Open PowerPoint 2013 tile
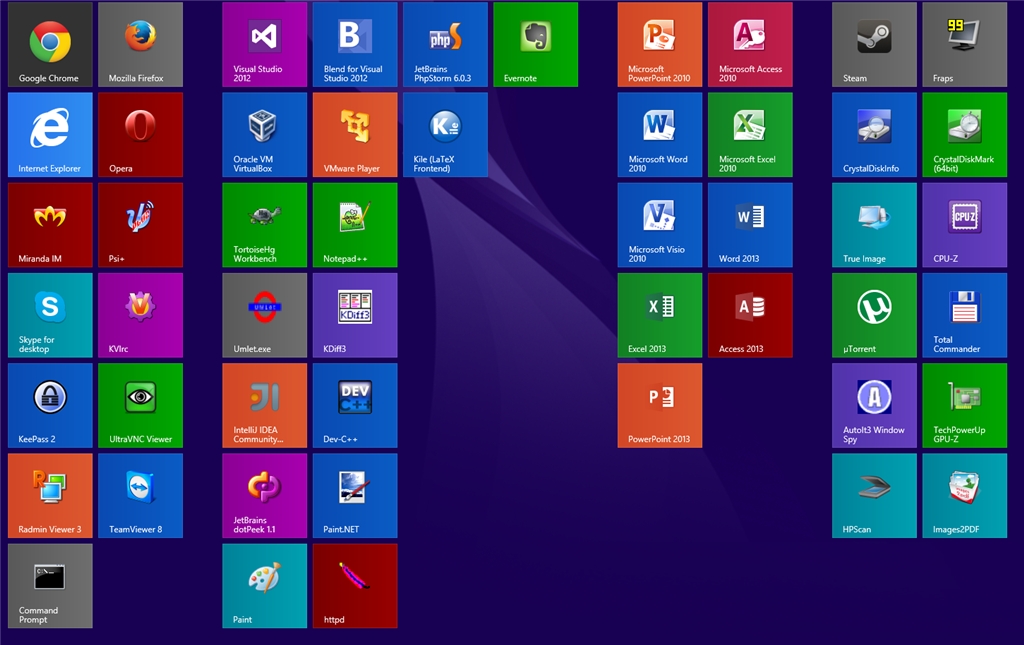 click(660, 405)
